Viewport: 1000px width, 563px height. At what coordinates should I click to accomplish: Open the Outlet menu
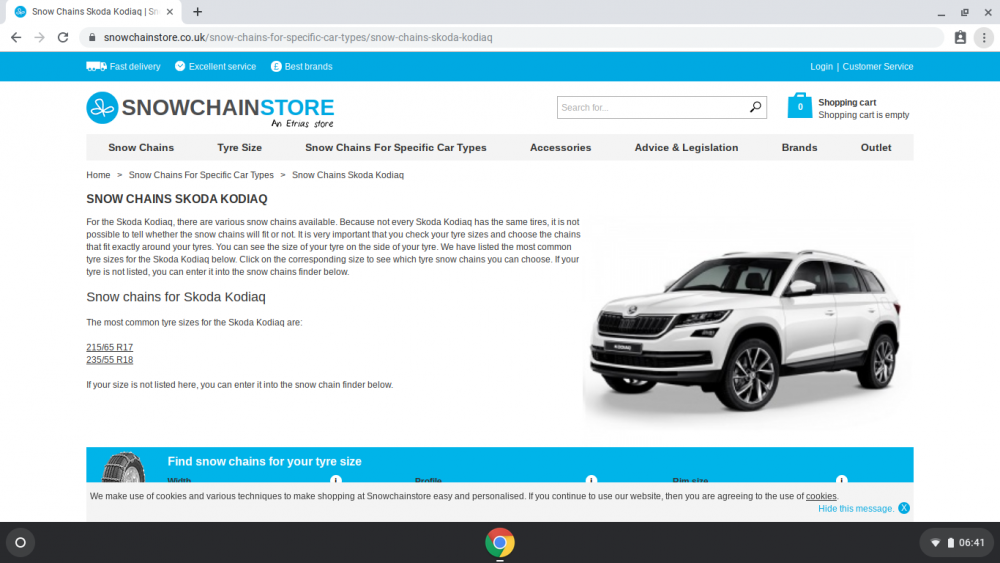click(x=876, y=147)
